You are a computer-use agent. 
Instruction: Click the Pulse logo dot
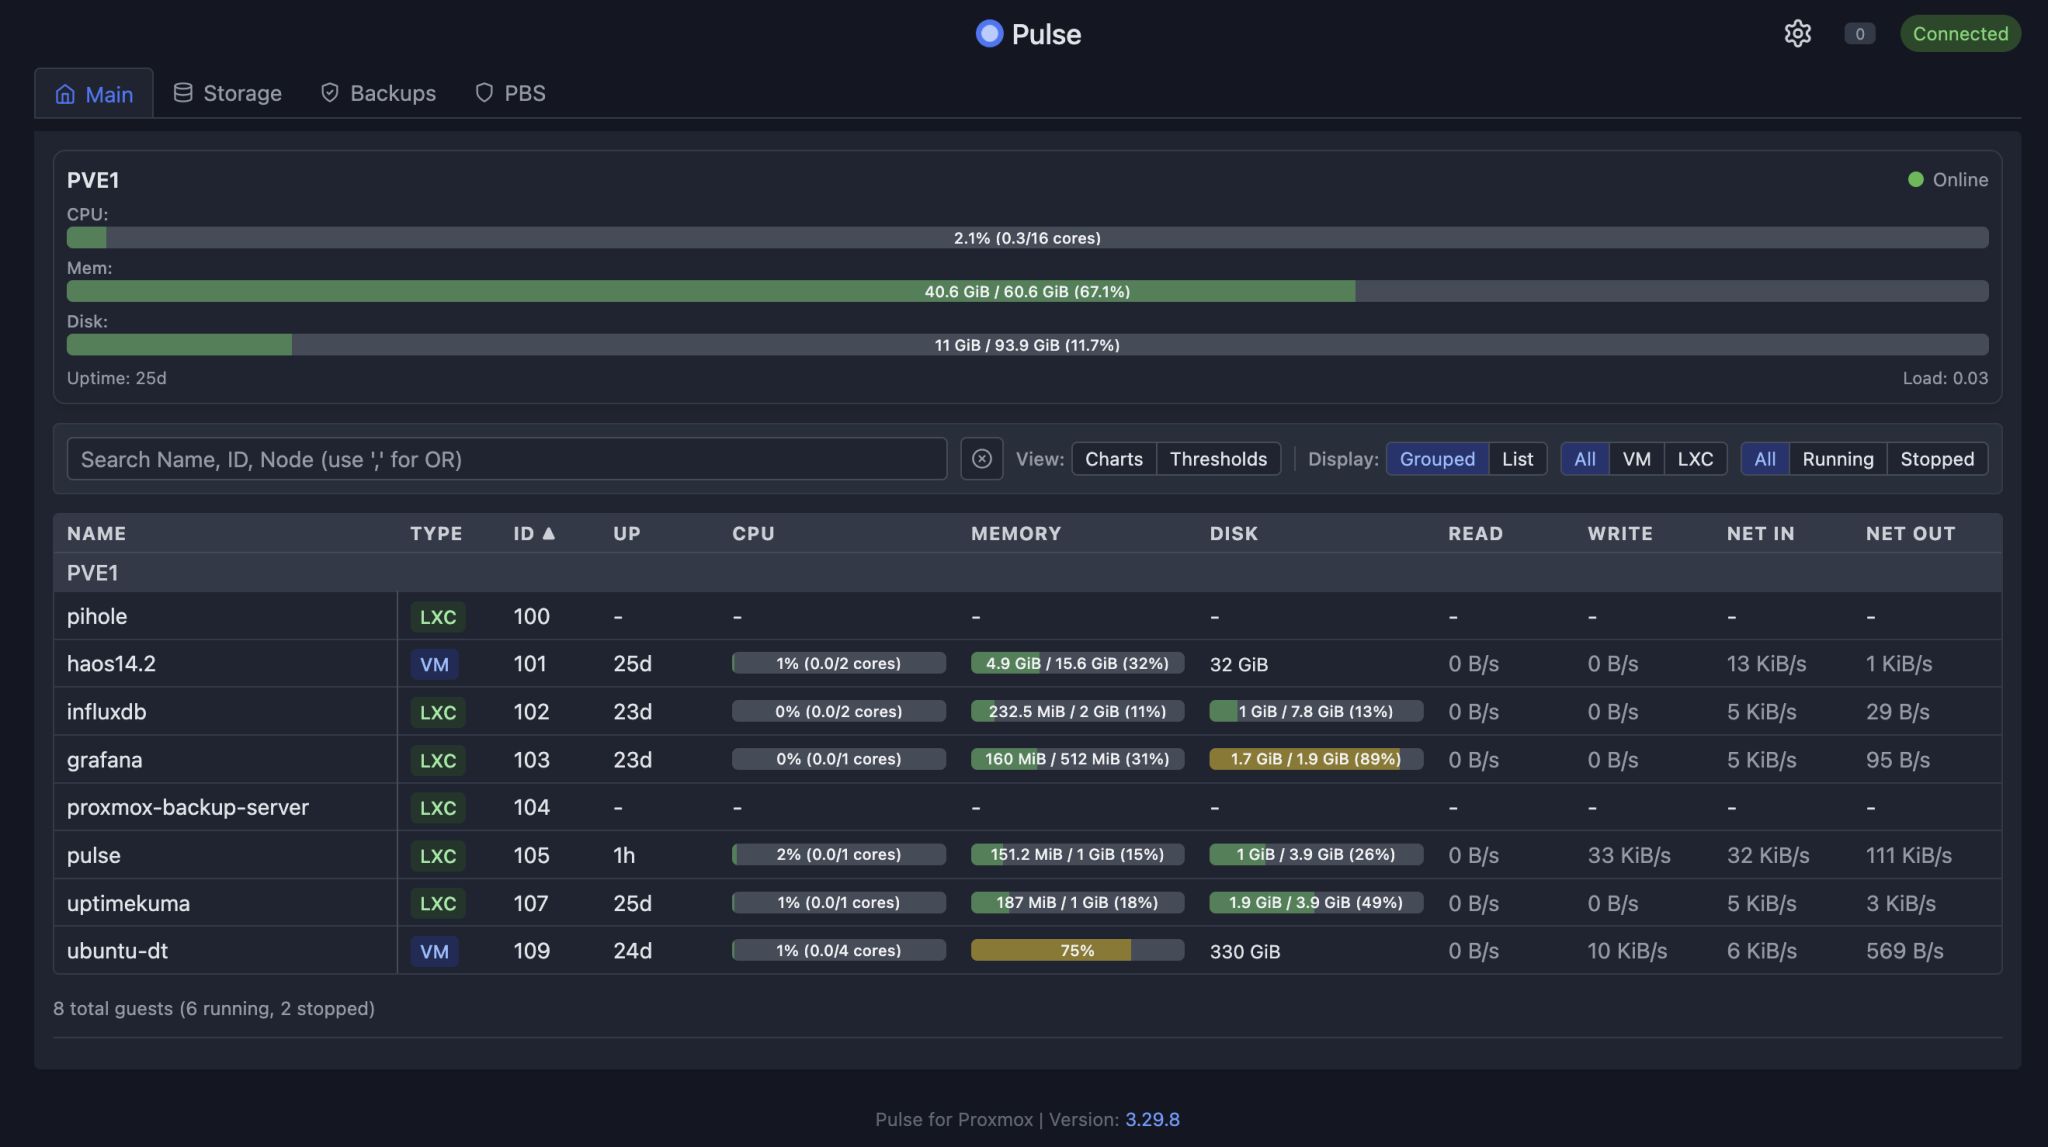tap(988, 33)
